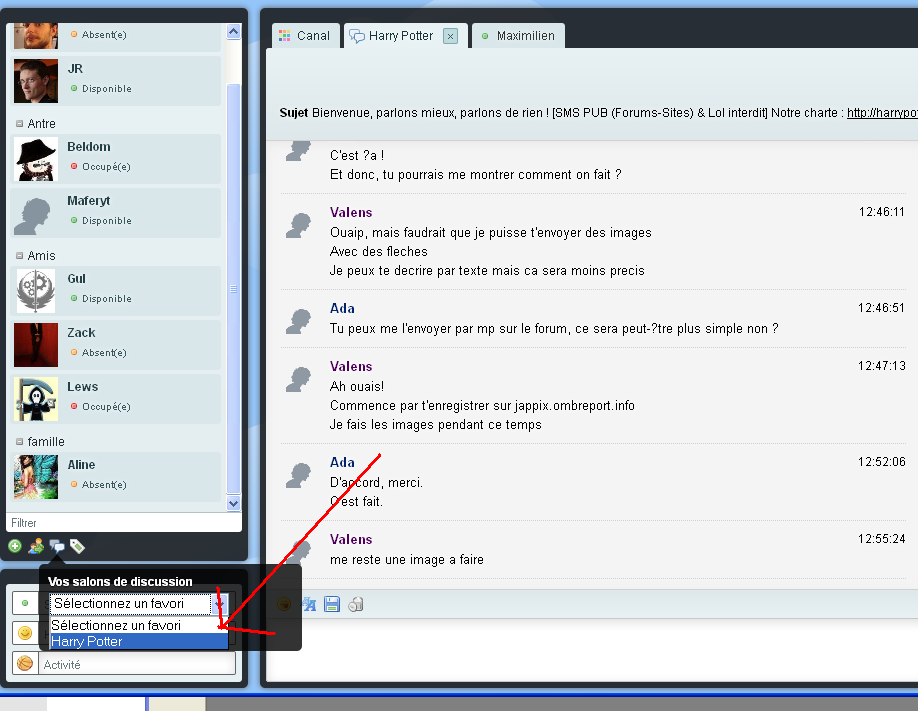
Task: Click the green add contact icon
Action: point(15,546)
